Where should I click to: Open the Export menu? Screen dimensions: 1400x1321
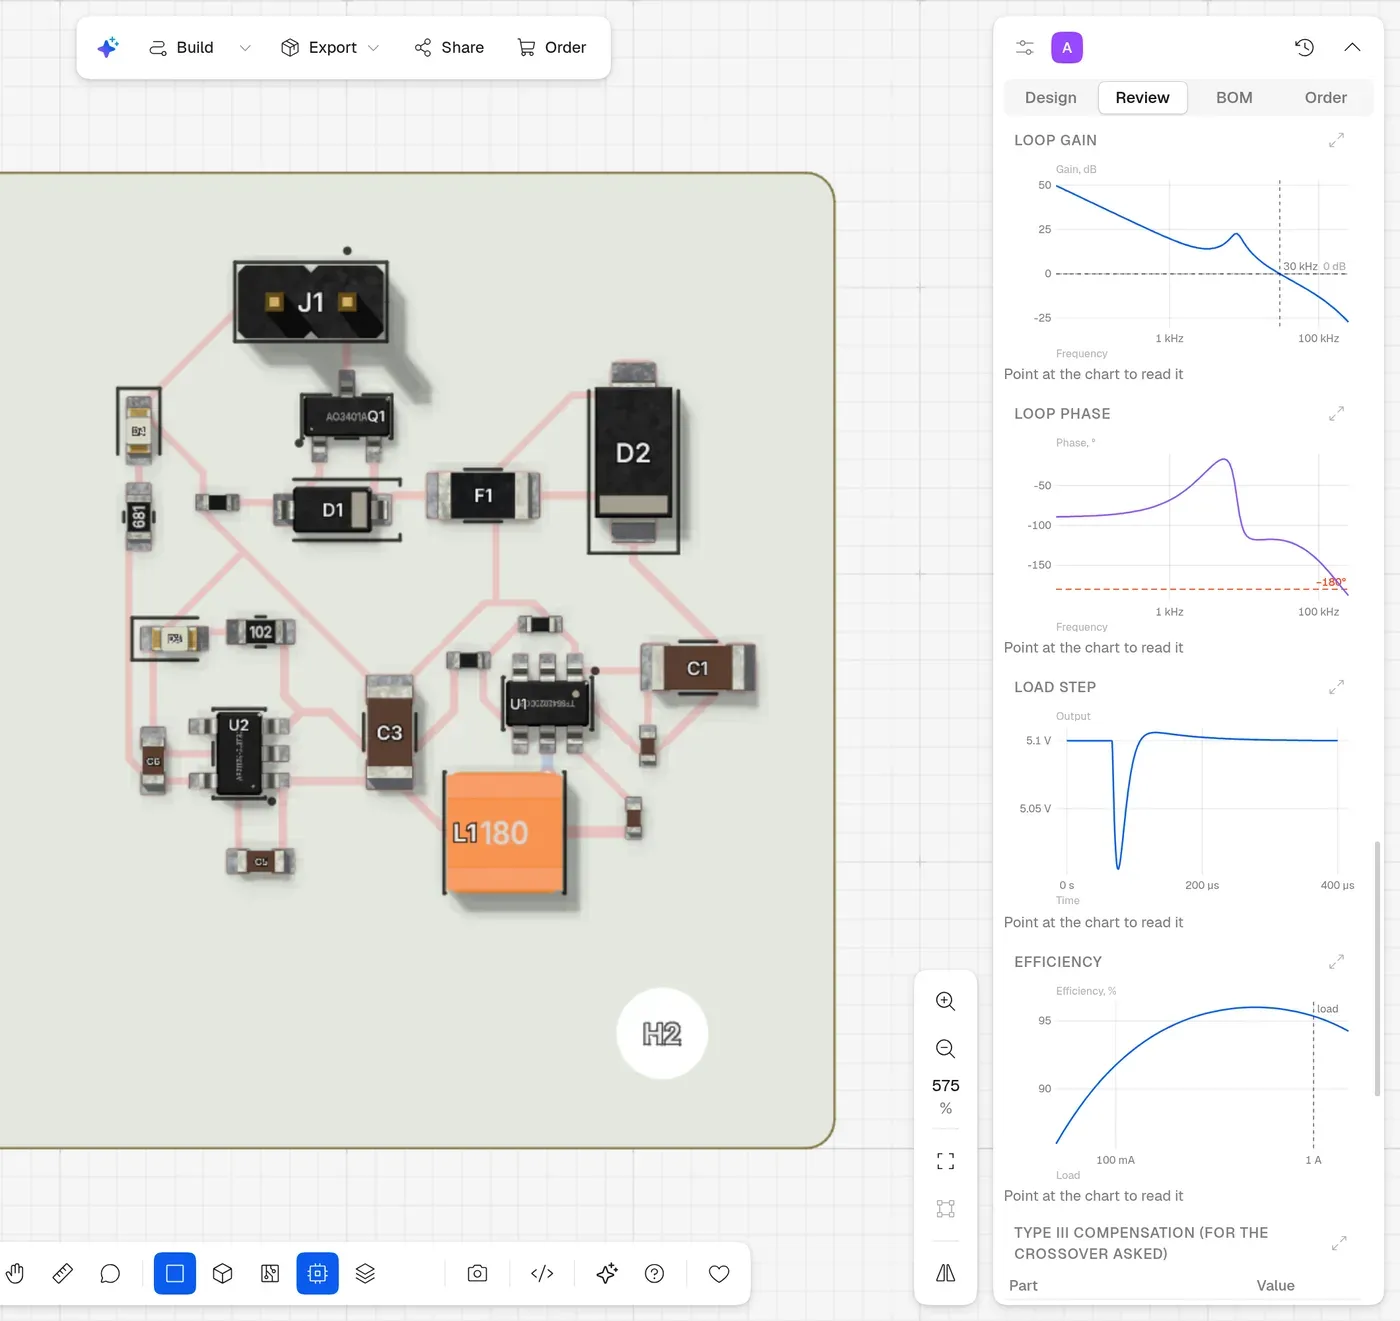tap(319, 47)
